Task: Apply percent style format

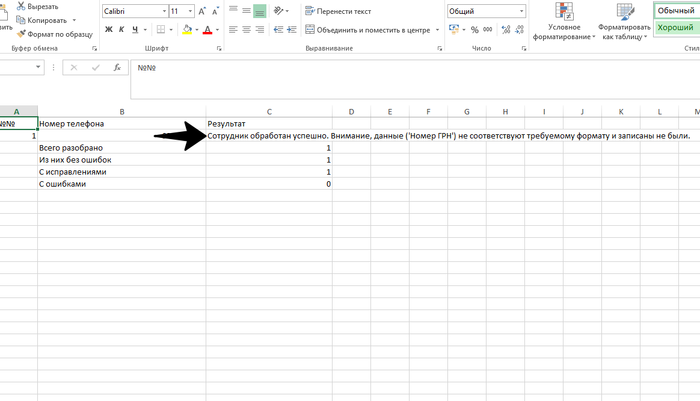Action: coord(474,30)
